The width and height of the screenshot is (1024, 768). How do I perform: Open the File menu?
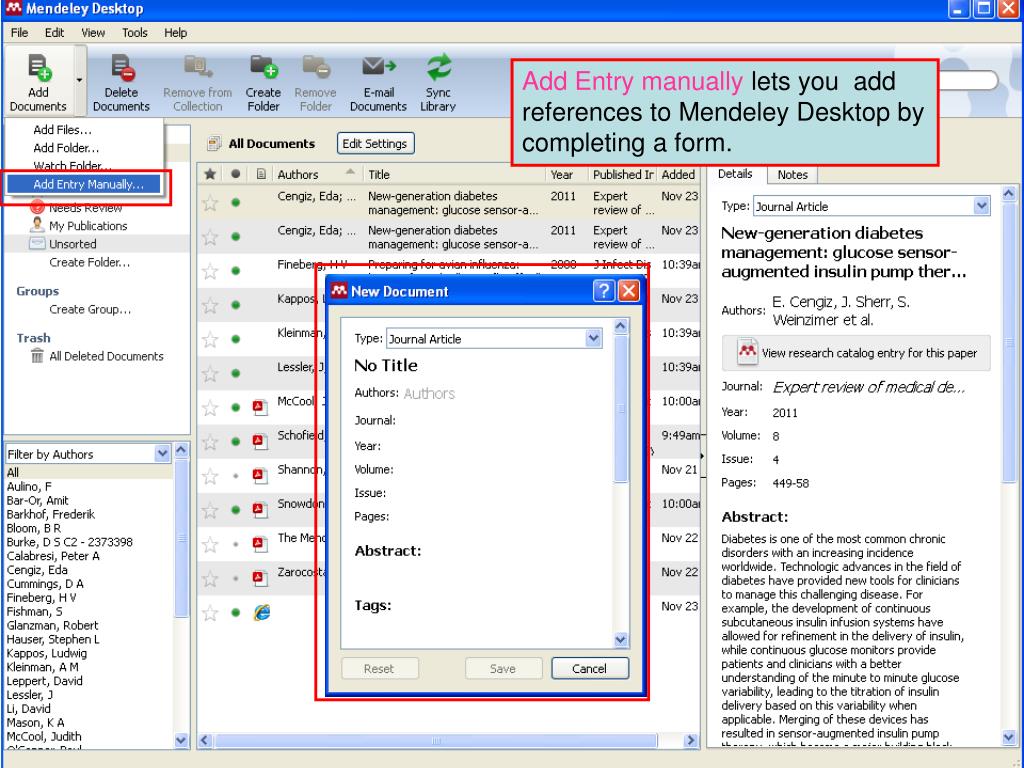click(20, 33)
